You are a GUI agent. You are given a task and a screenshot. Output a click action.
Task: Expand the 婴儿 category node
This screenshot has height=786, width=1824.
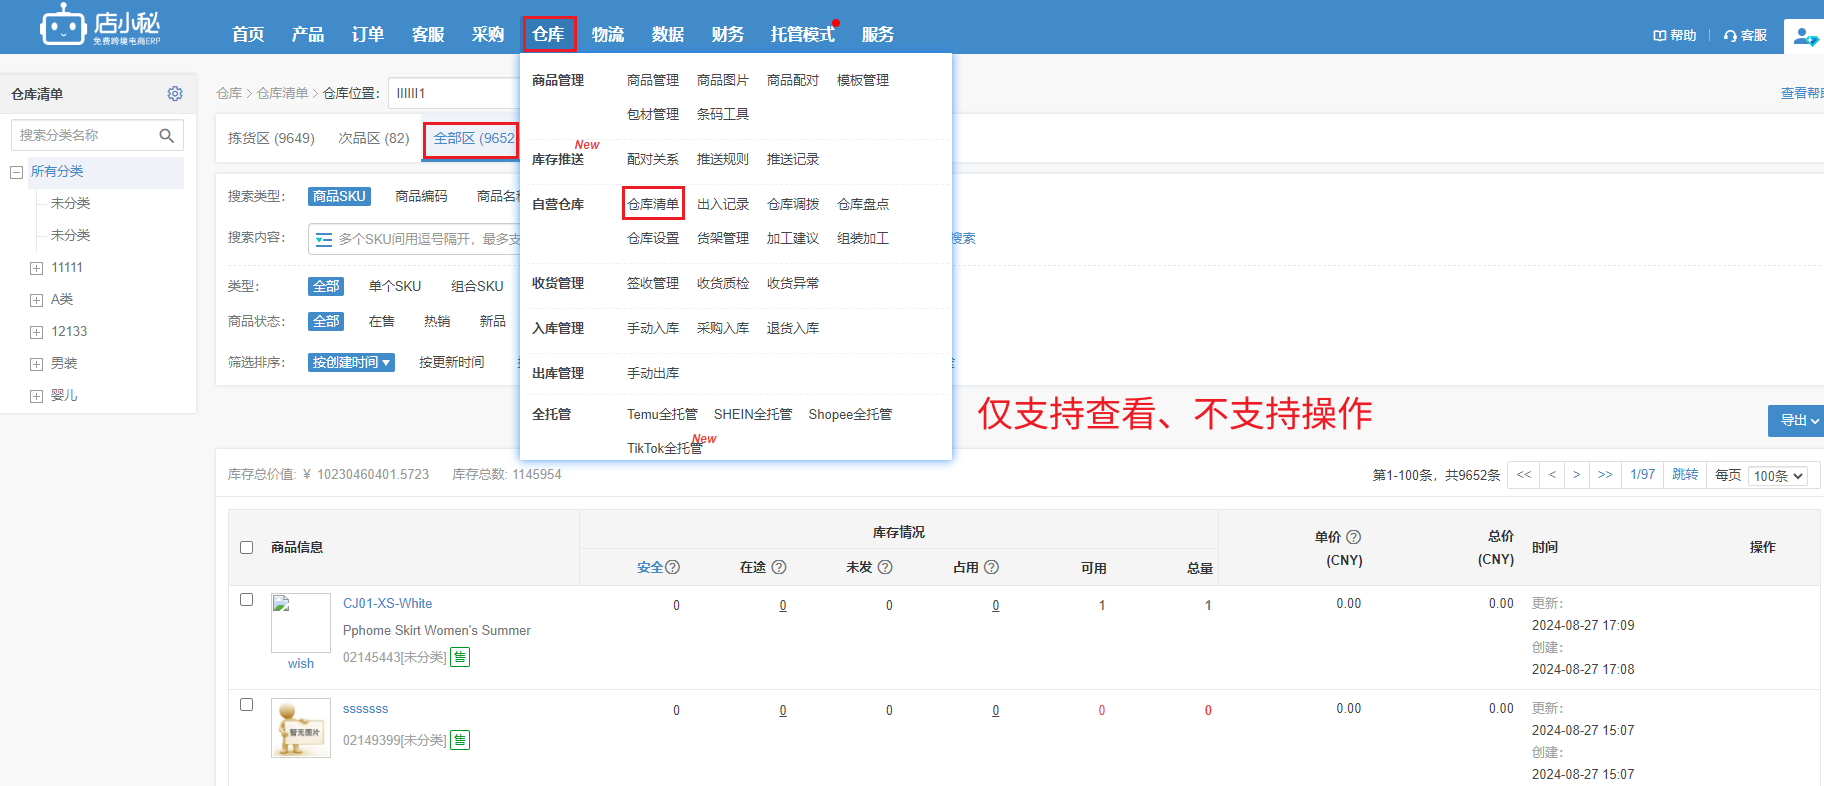click(x=36, y=396)
